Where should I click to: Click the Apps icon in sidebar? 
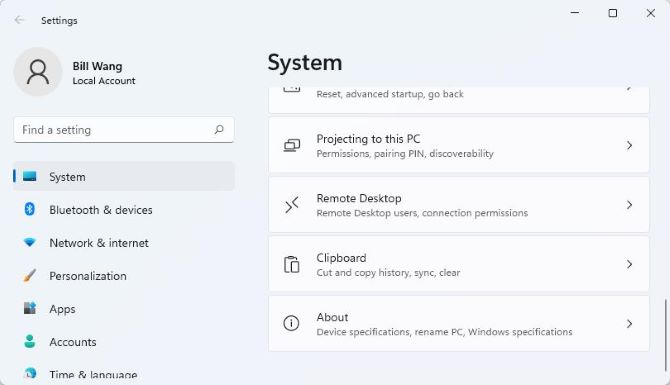click(x=29, y=308)
